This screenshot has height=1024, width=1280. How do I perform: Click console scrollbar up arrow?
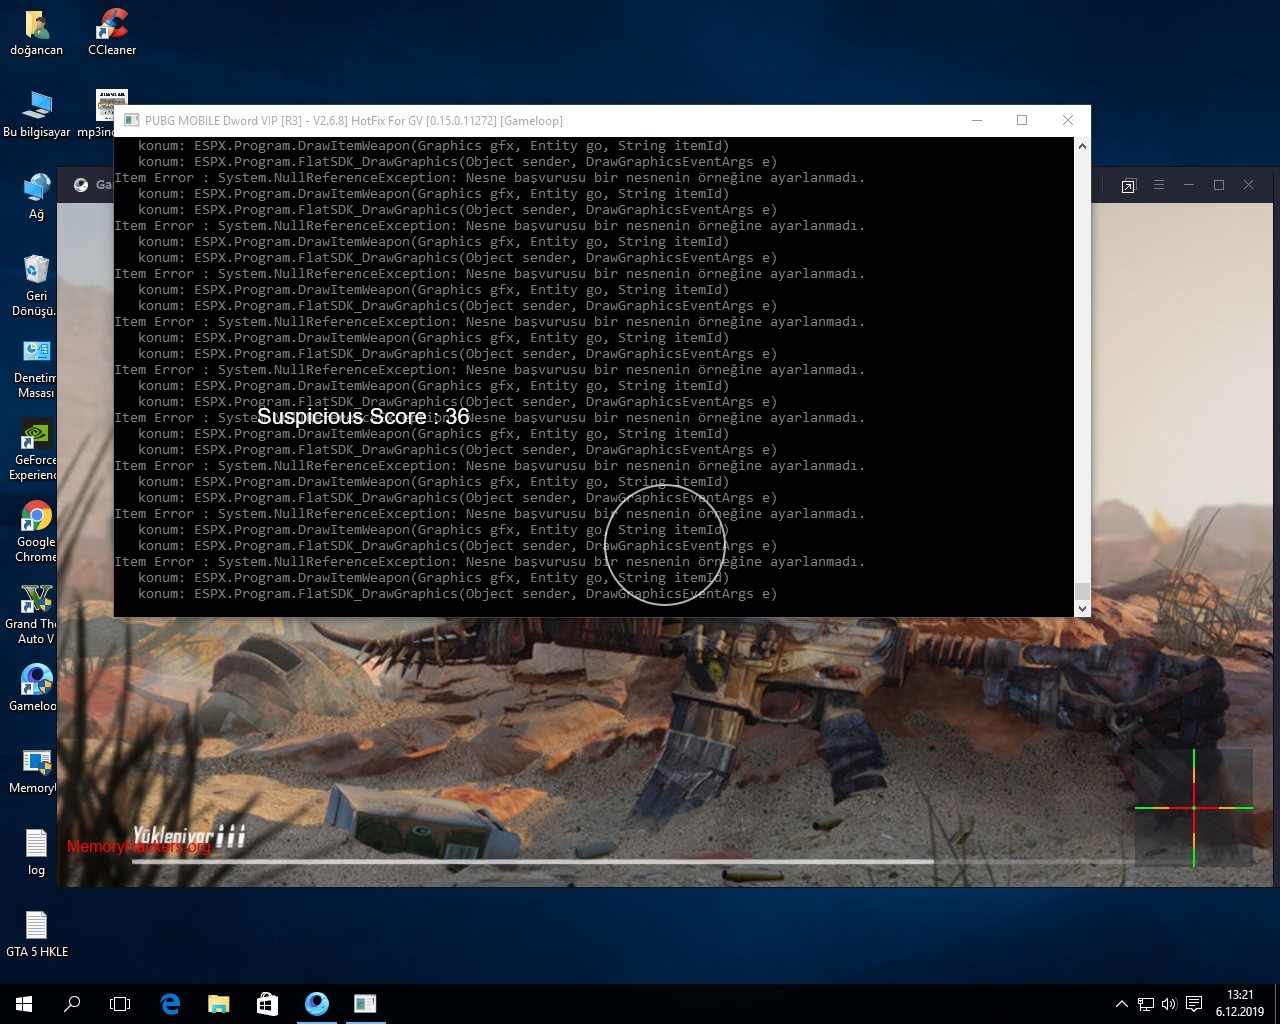coord(1082,146)
